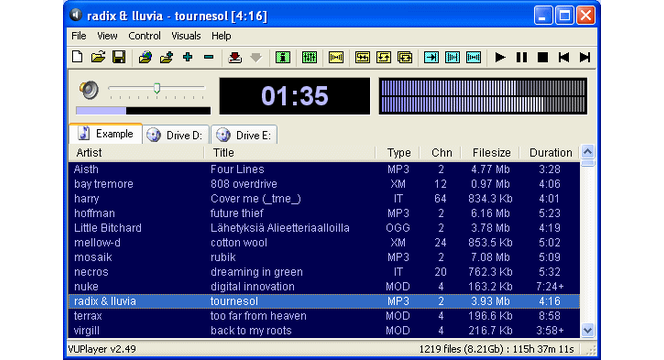The width and height of the screenshot is (664, 360).
Task: Sort playlist by Type column header
Action: click(398, 152)
